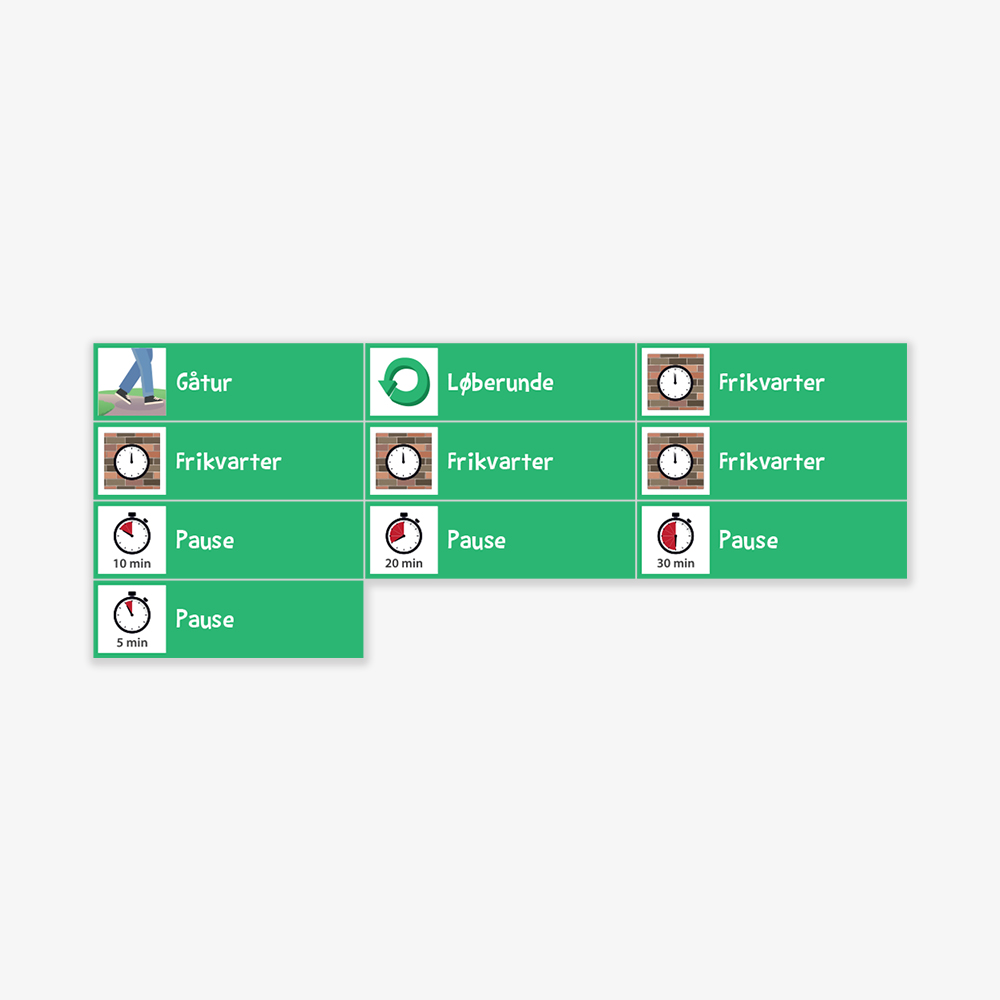Click brick wall clock icon beside Løberunde card
This screenshot has height=1000, width=1000.
[x=675, y=382]
